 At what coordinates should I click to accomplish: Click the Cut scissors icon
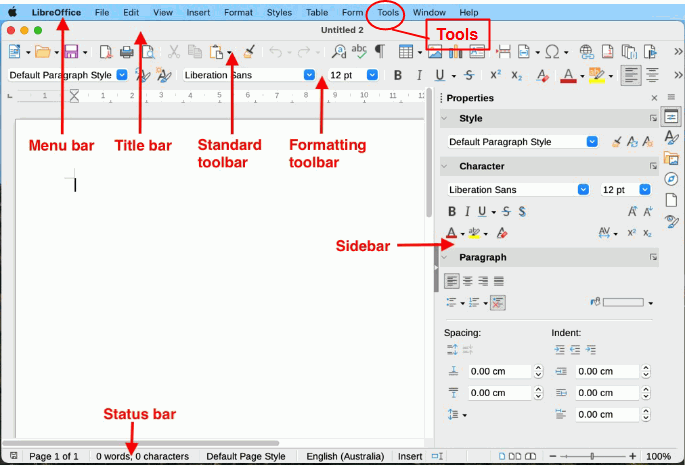click(x=174, y=52)
